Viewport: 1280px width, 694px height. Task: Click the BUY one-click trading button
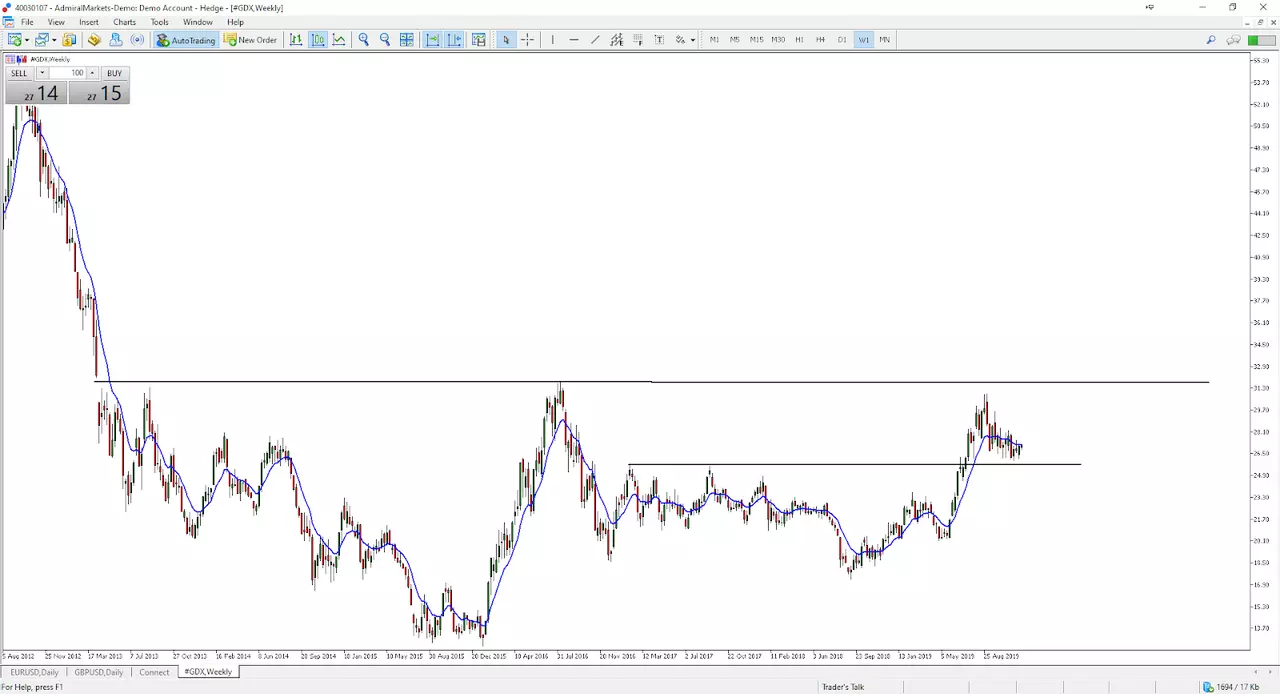point(114,73)
